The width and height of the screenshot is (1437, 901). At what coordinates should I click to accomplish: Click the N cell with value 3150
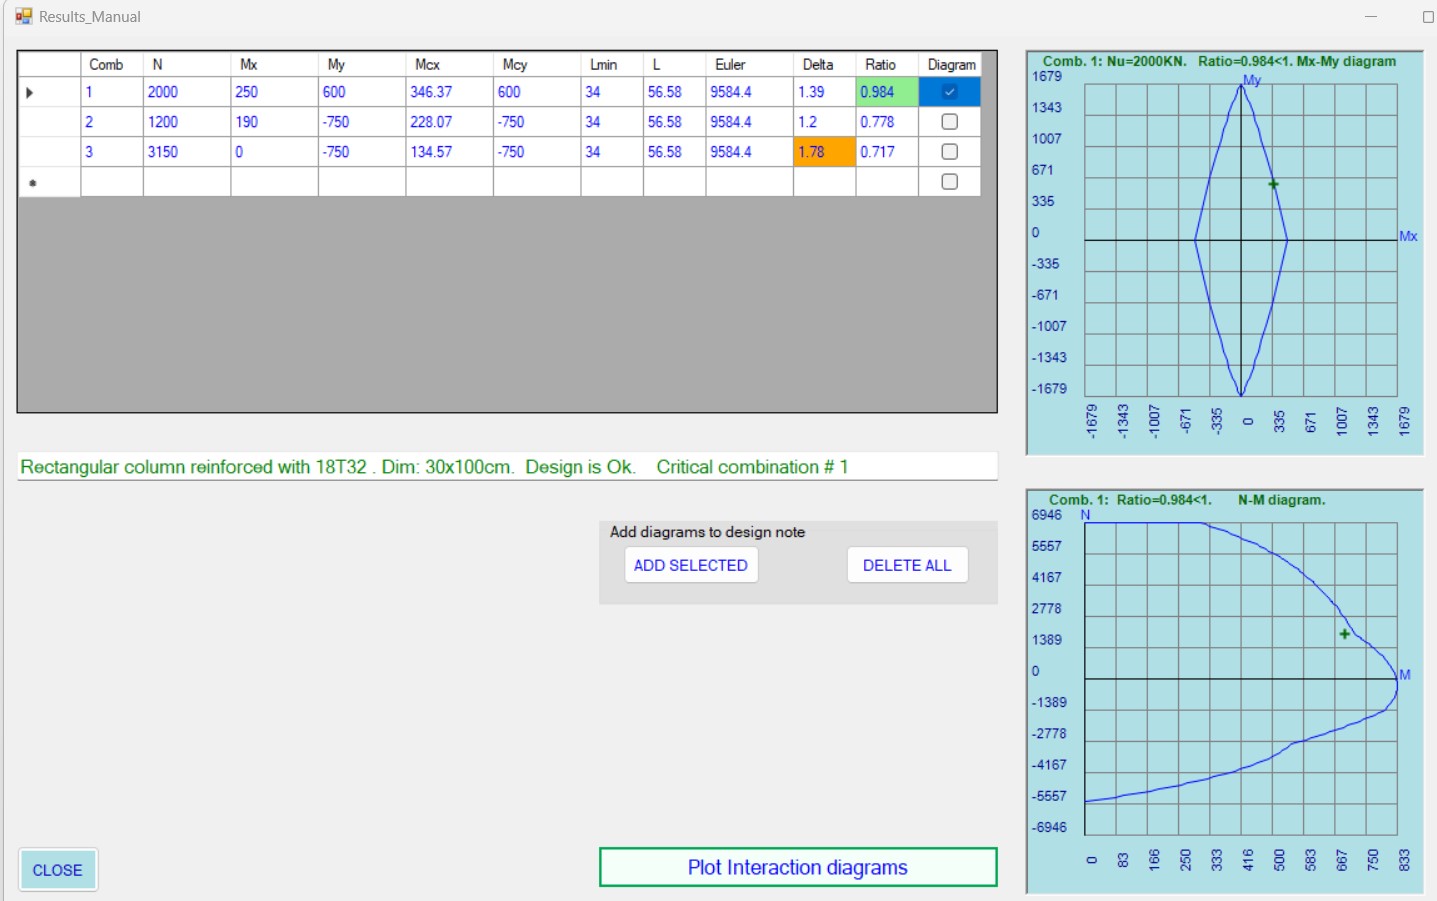click(187, 152)
